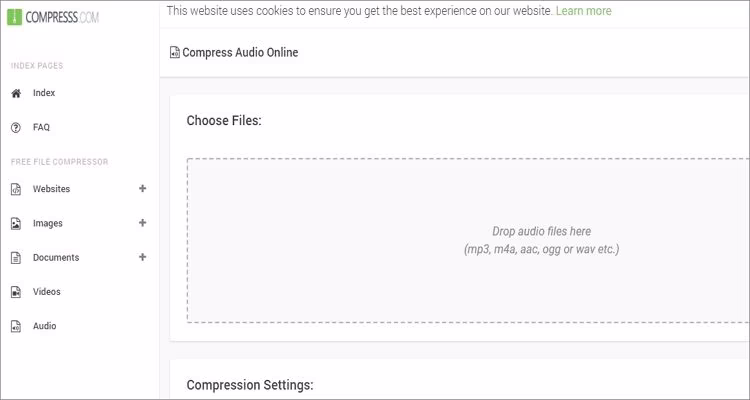Click the Audio file icon in sidebar
Viewport: 750px width, 400px height.
tap(15, 327)
